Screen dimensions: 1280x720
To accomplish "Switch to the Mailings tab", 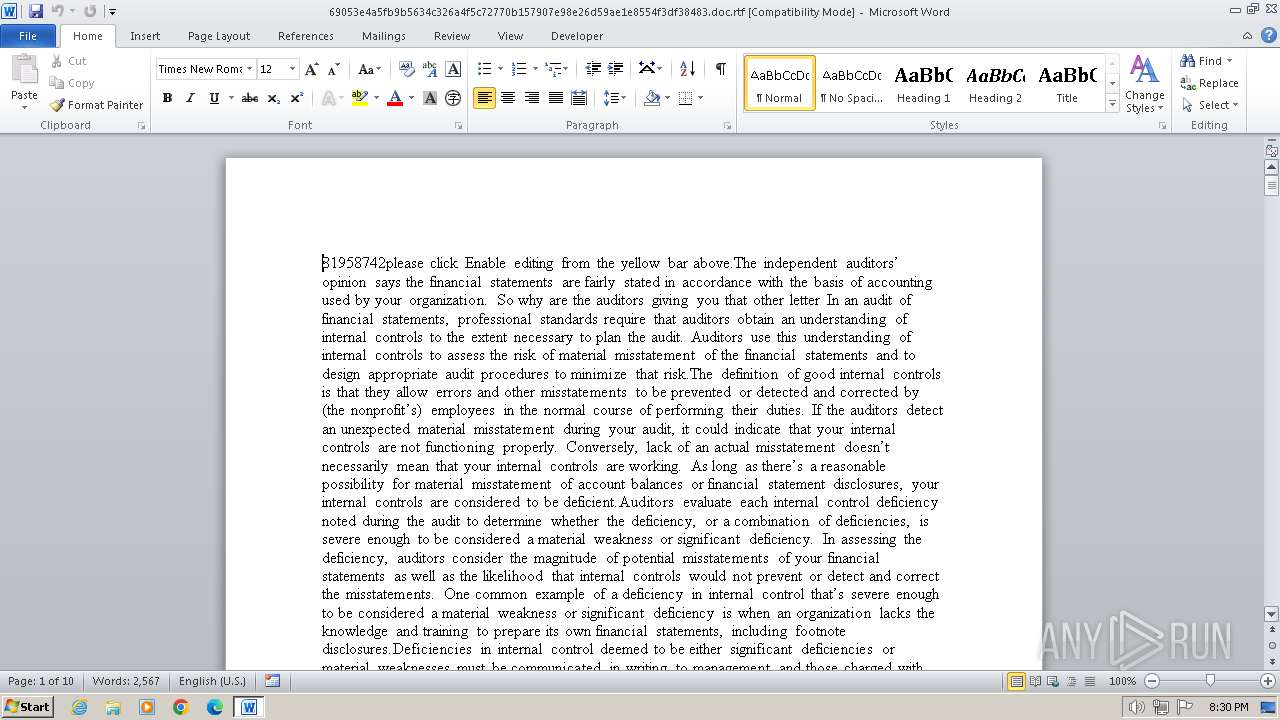I will (384, 36).
